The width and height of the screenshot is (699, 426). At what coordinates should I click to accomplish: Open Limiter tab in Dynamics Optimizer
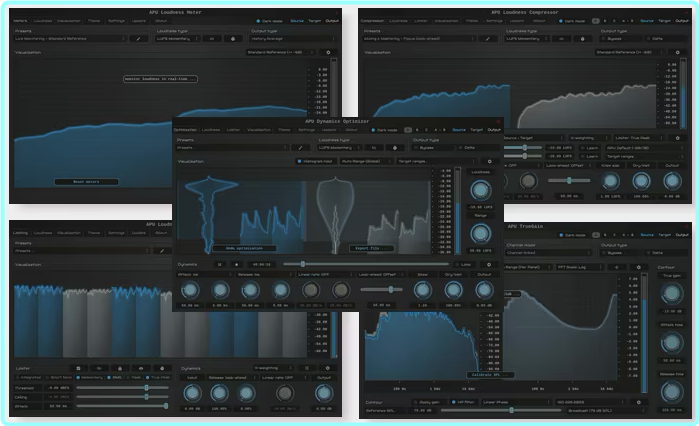click(233, 130)
